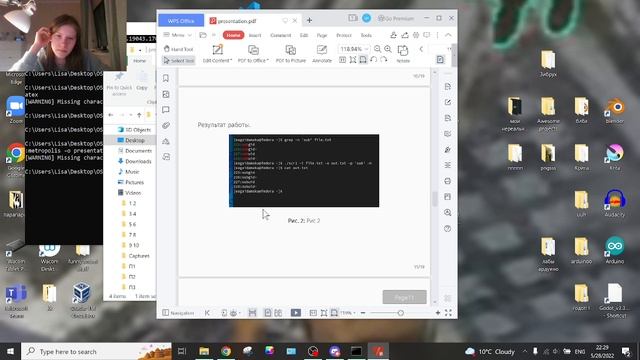This screenshot has width=640, height=360.
Task: Click the WPS Office home tab
Action: pos(181,20)
